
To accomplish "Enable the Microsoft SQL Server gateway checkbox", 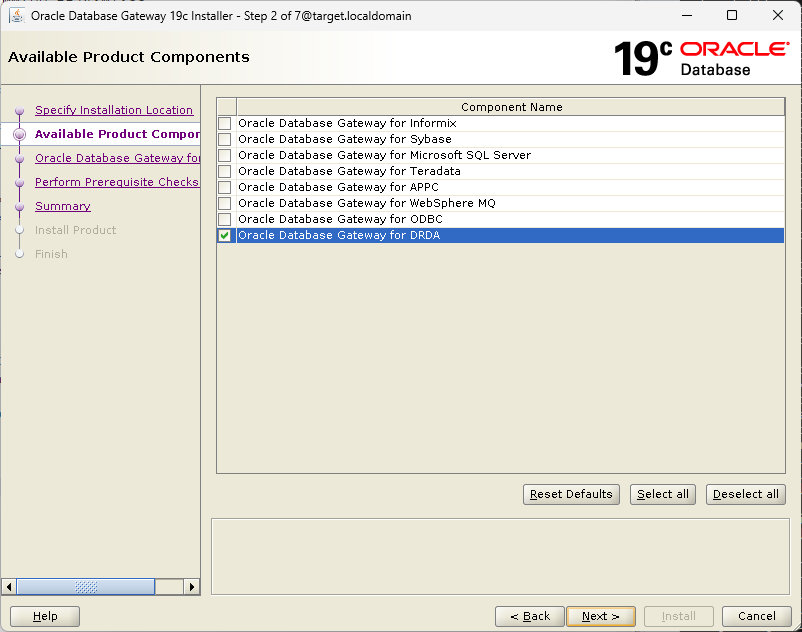I will click(x=225, y=155).
